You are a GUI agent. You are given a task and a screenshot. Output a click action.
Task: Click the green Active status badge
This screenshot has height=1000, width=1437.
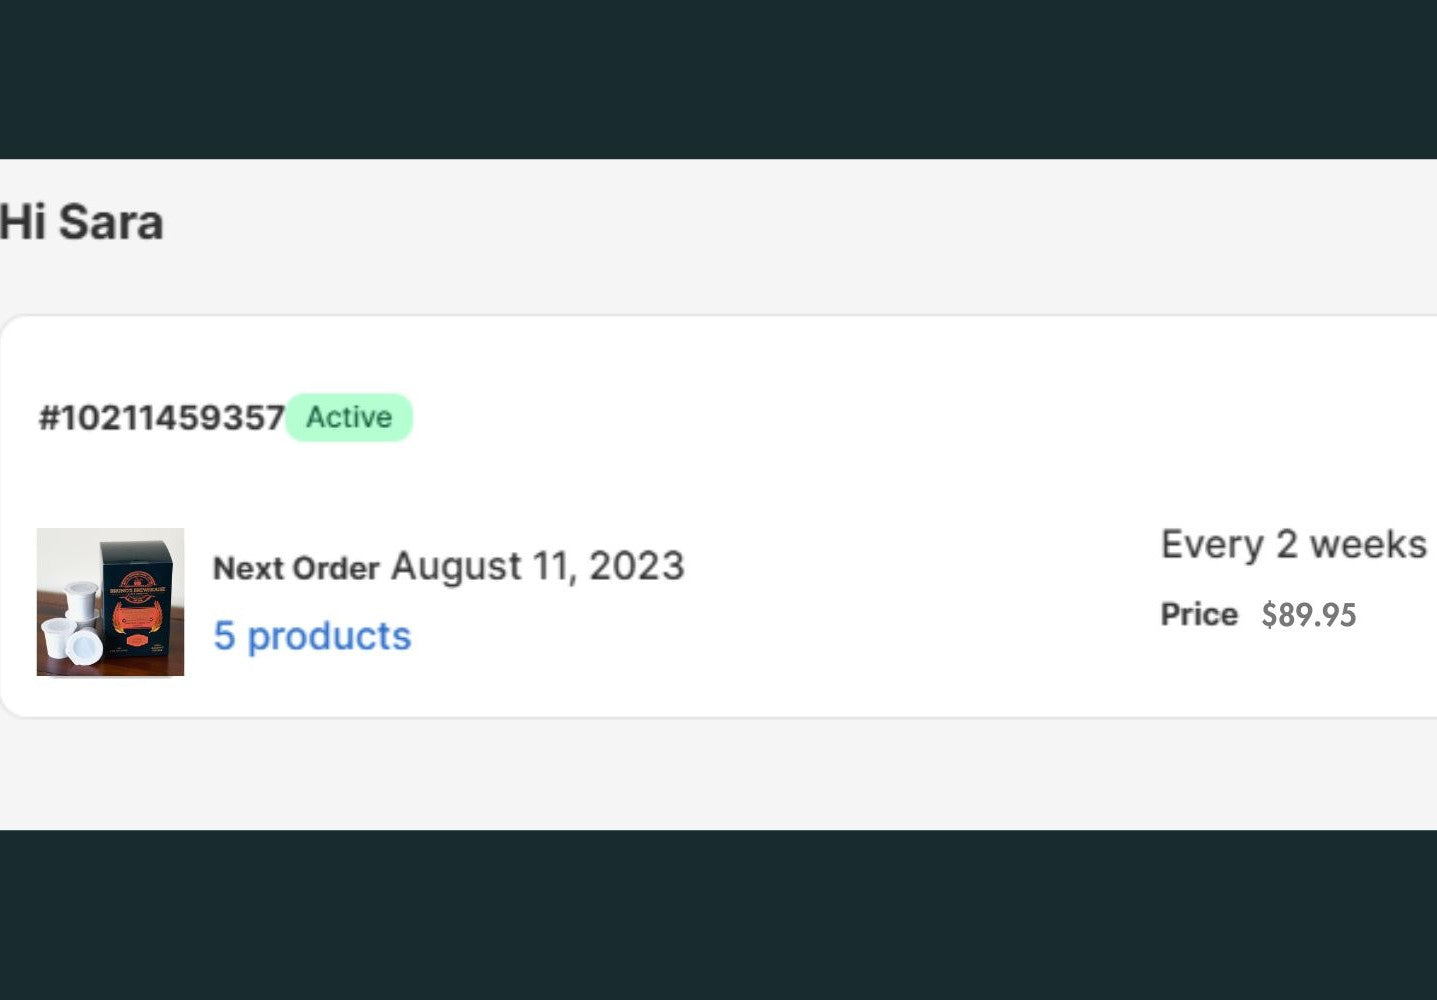pos(349,417)
